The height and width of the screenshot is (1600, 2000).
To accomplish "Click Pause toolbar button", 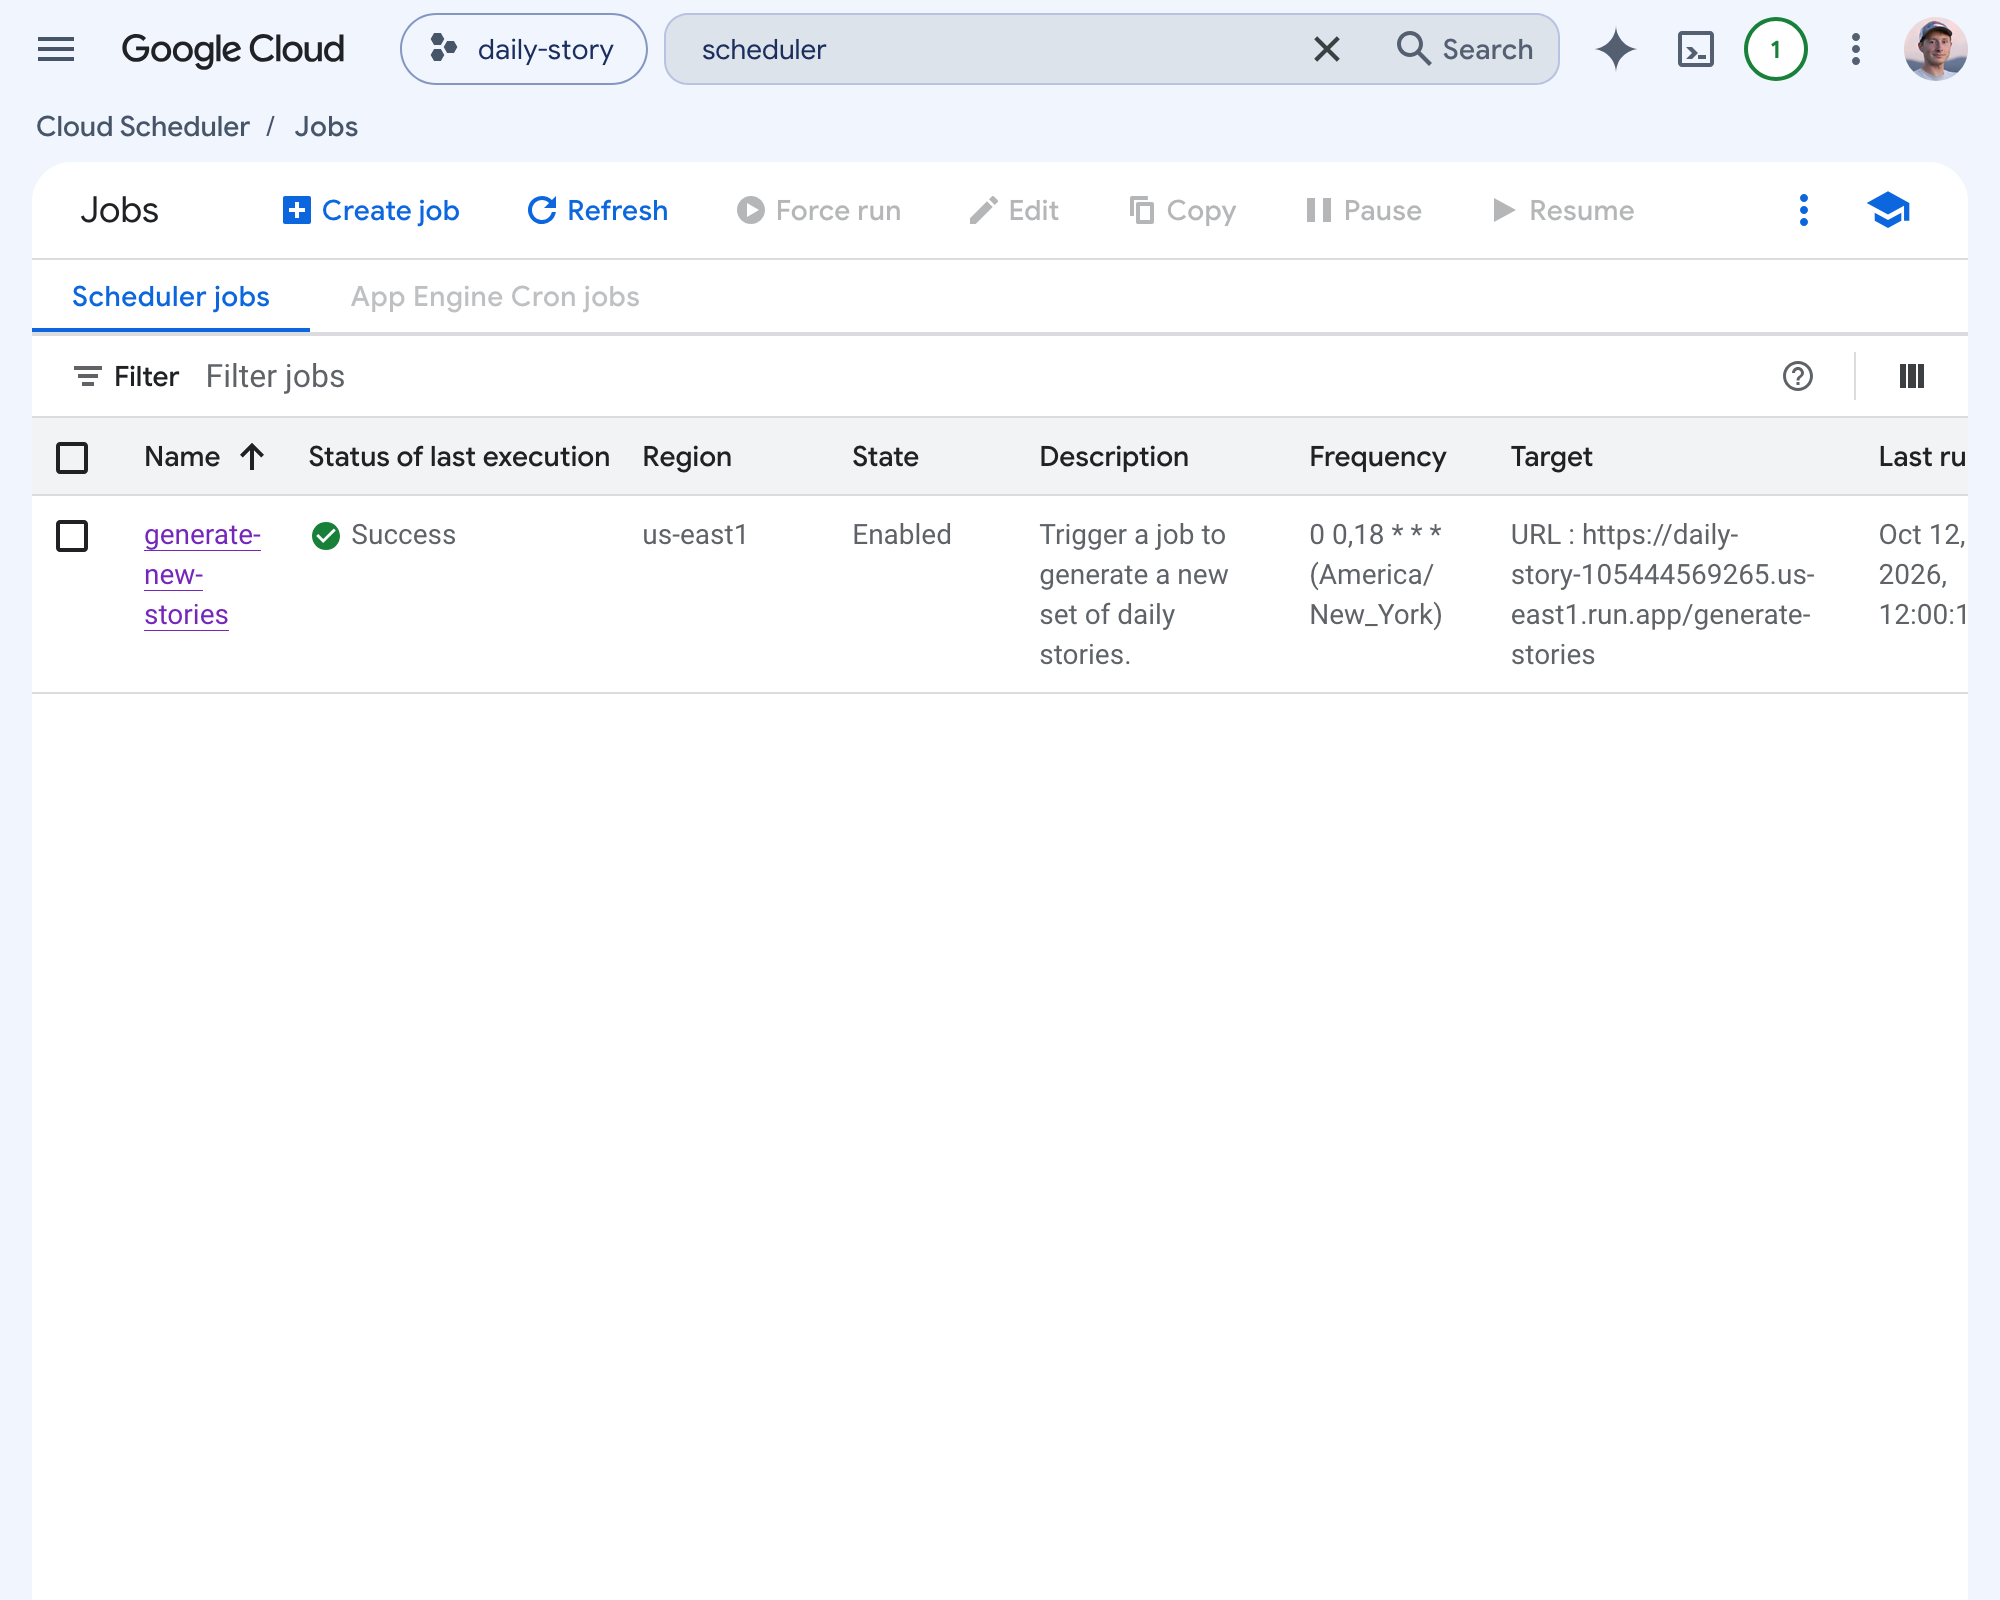I will 1364,210.
